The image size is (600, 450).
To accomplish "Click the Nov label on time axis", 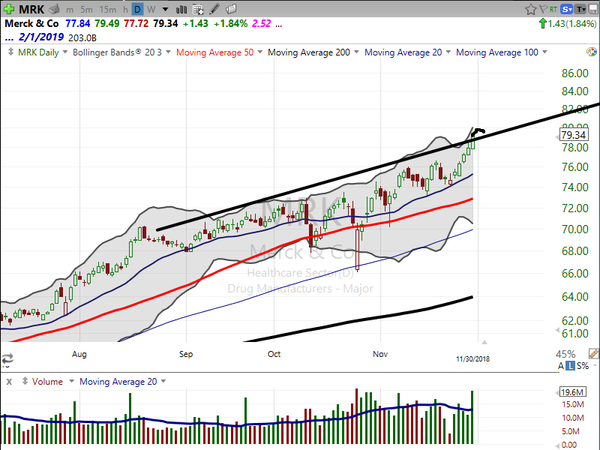I will coord(380,354).
